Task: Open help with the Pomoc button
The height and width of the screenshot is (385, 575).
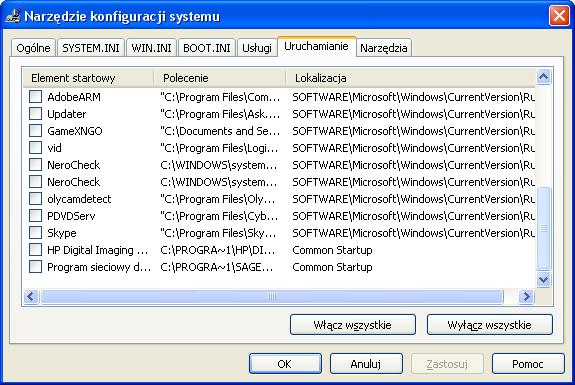Action: (x=528, y=364)
